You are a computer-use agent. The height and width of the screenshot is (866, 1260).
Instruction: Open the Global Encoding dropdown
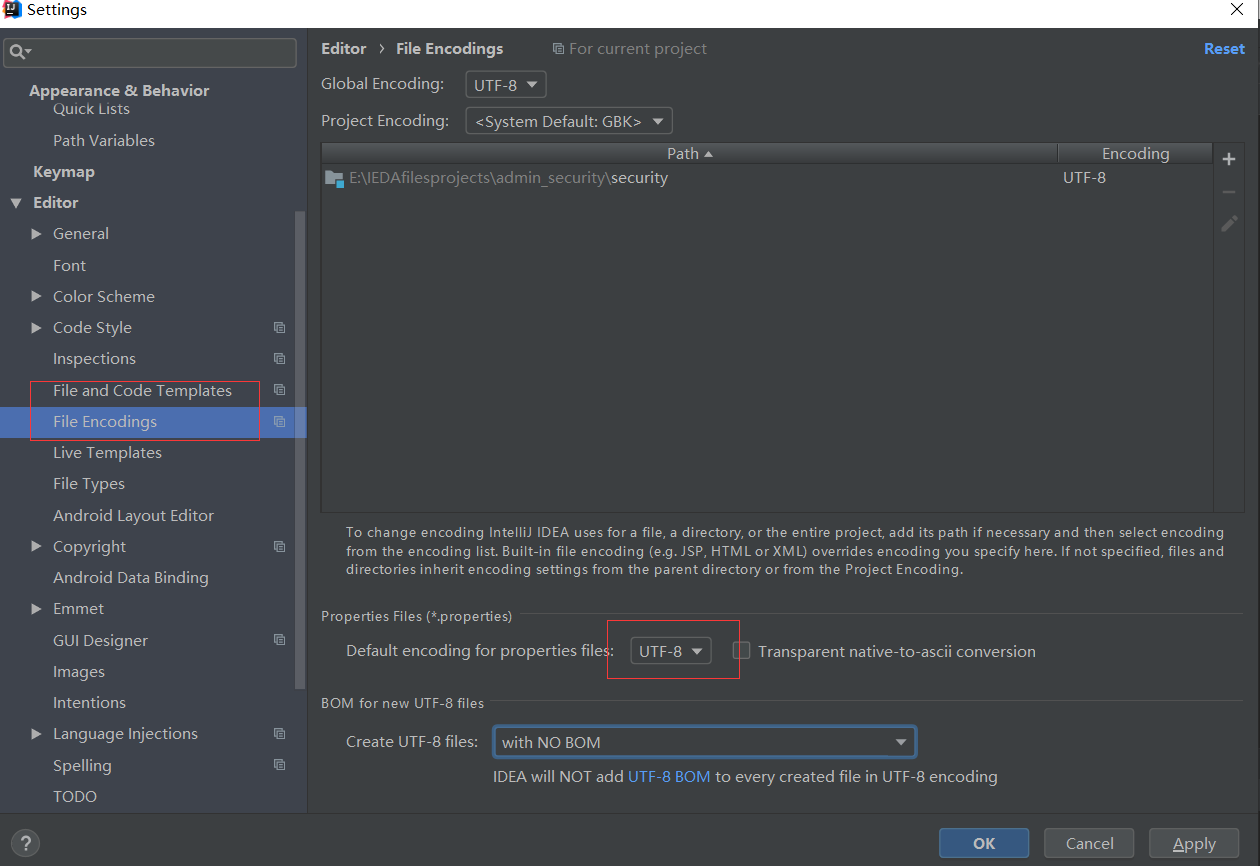pyautogui.click(x=506, y=85)
